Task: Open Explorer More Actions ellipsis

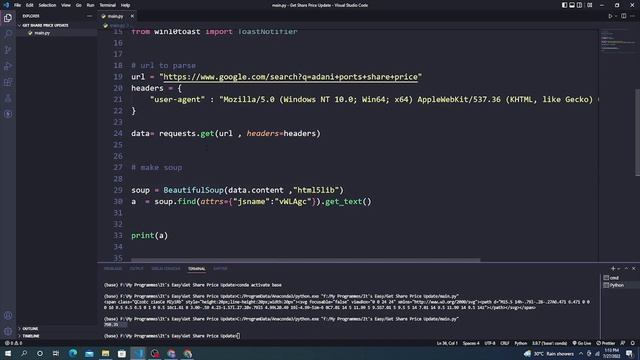Action: [x=89, y=16]
